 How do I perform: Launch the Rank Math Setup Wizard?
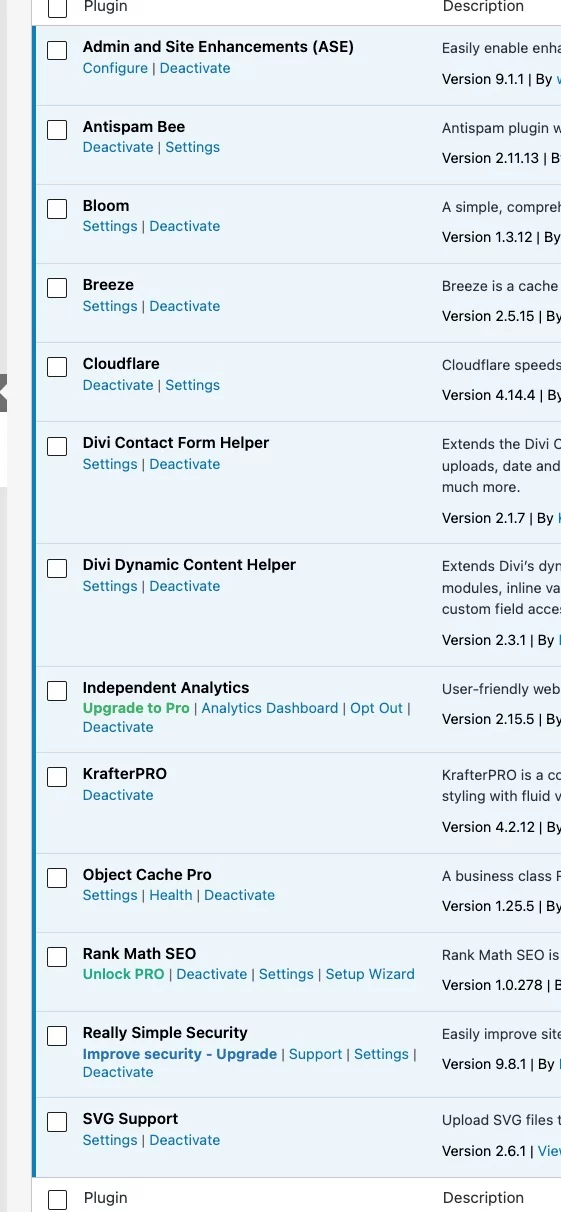click(x=370, y=974)
